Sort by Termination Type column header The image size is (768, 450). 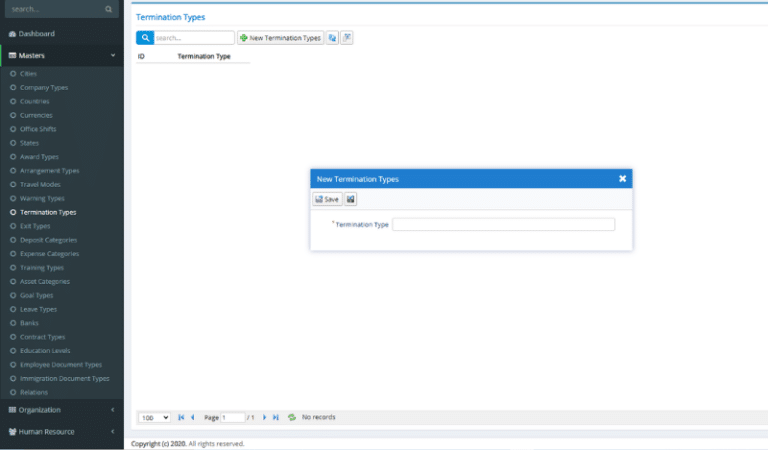[x=204, y=56]
